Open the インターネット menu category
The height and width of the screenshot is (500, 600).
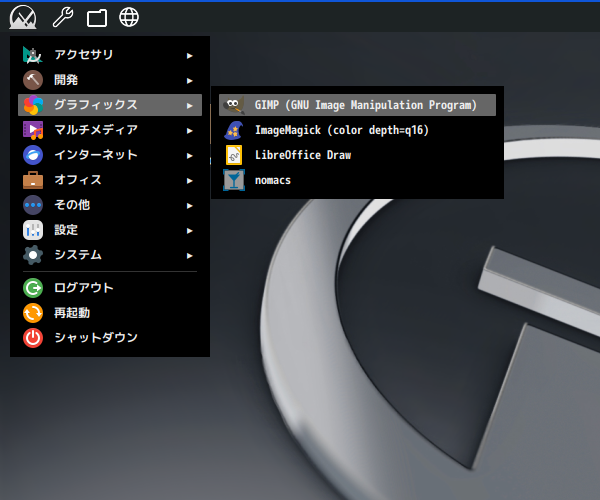[95, 155]
